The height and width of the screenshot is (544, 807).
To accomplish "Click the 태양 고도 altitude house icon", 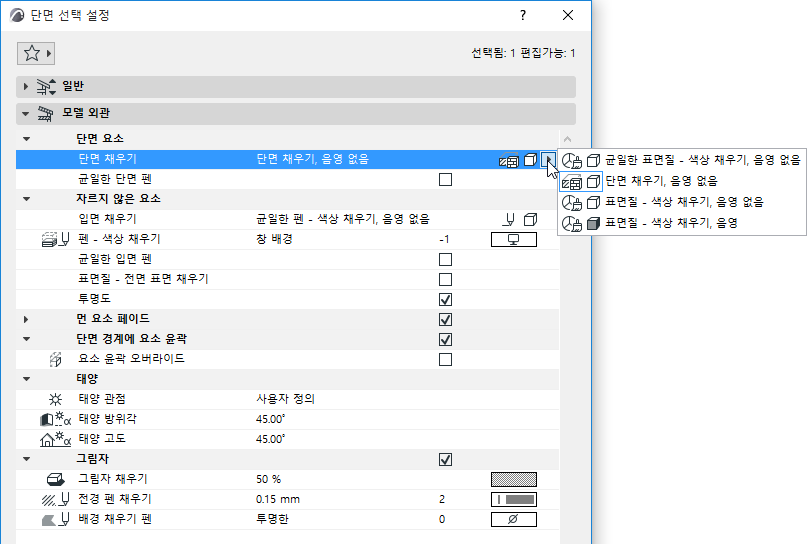I will click(x=55, y=439).
